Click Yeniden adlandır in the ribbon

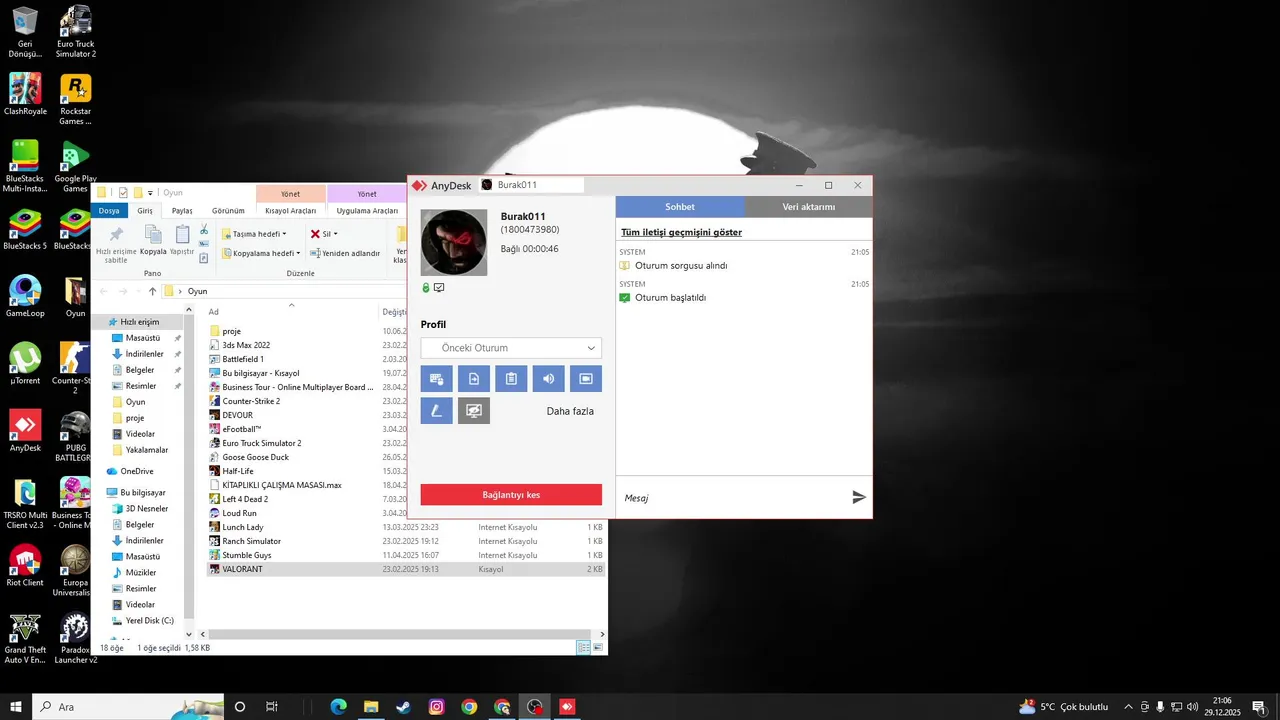[x=345, y=253]
